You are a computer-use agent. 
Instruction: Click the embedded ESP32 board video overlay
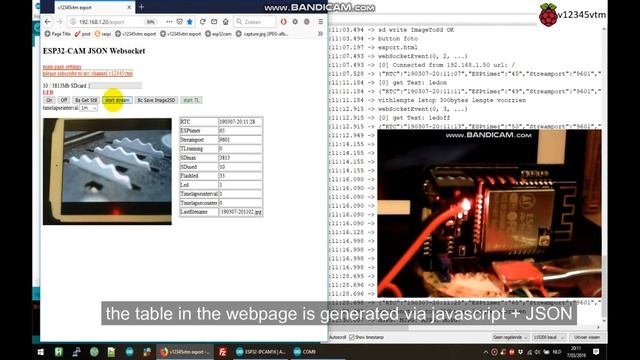(x=489, y=213)
